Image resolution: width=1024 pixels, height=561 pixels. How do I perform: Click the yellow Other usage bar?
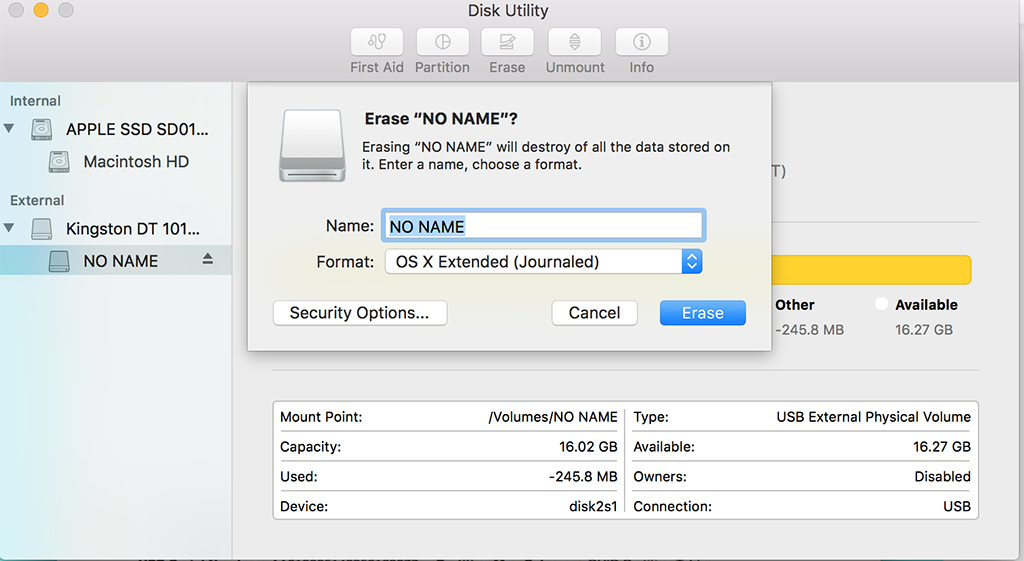871,270
